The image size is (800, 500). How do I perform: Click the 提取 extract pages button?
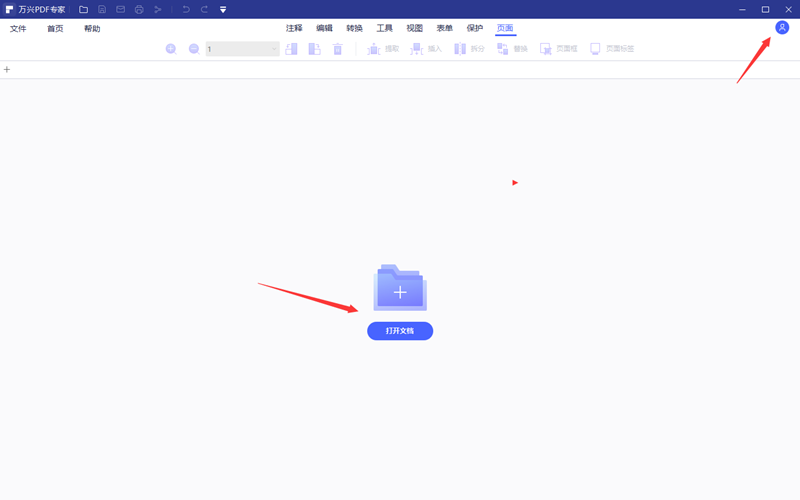point(383,49)
